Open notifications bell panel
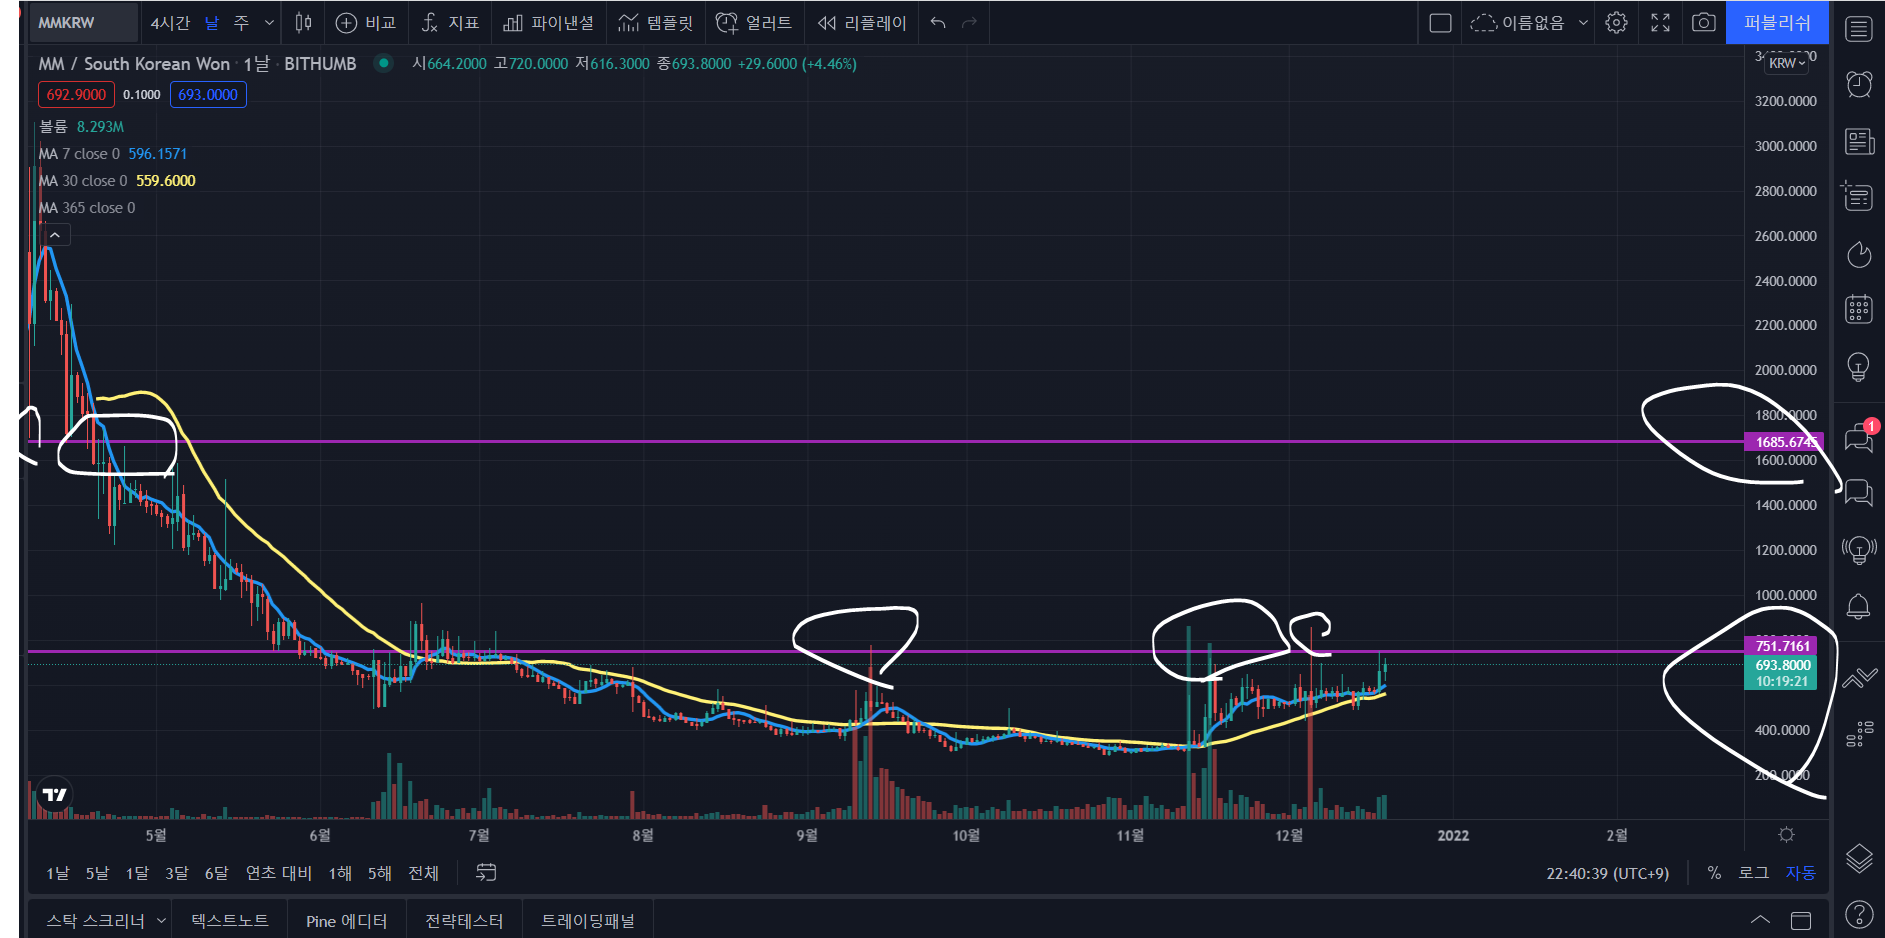This screenshot has height=938, width=1885. pos(1859,606)
